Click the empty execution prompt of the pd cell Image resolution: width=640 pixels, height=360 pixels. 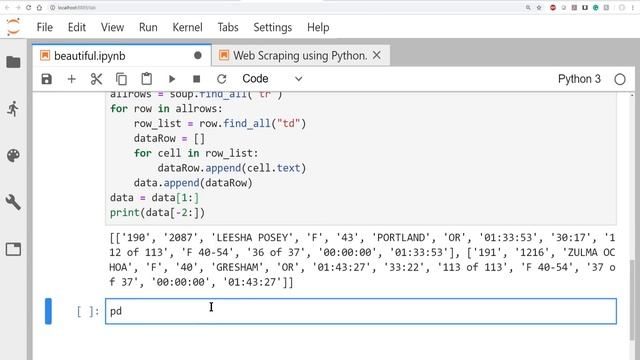pyautogui.click(x=88, y=311)
